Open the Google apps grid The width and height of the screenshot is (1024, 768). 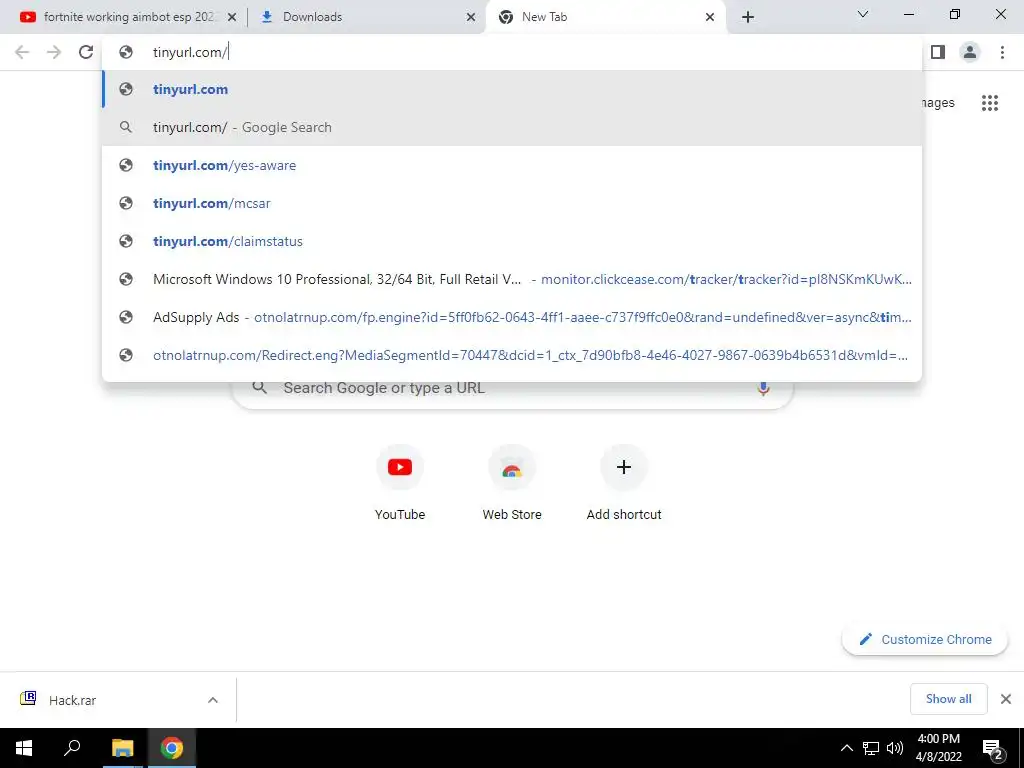point(990,103)
